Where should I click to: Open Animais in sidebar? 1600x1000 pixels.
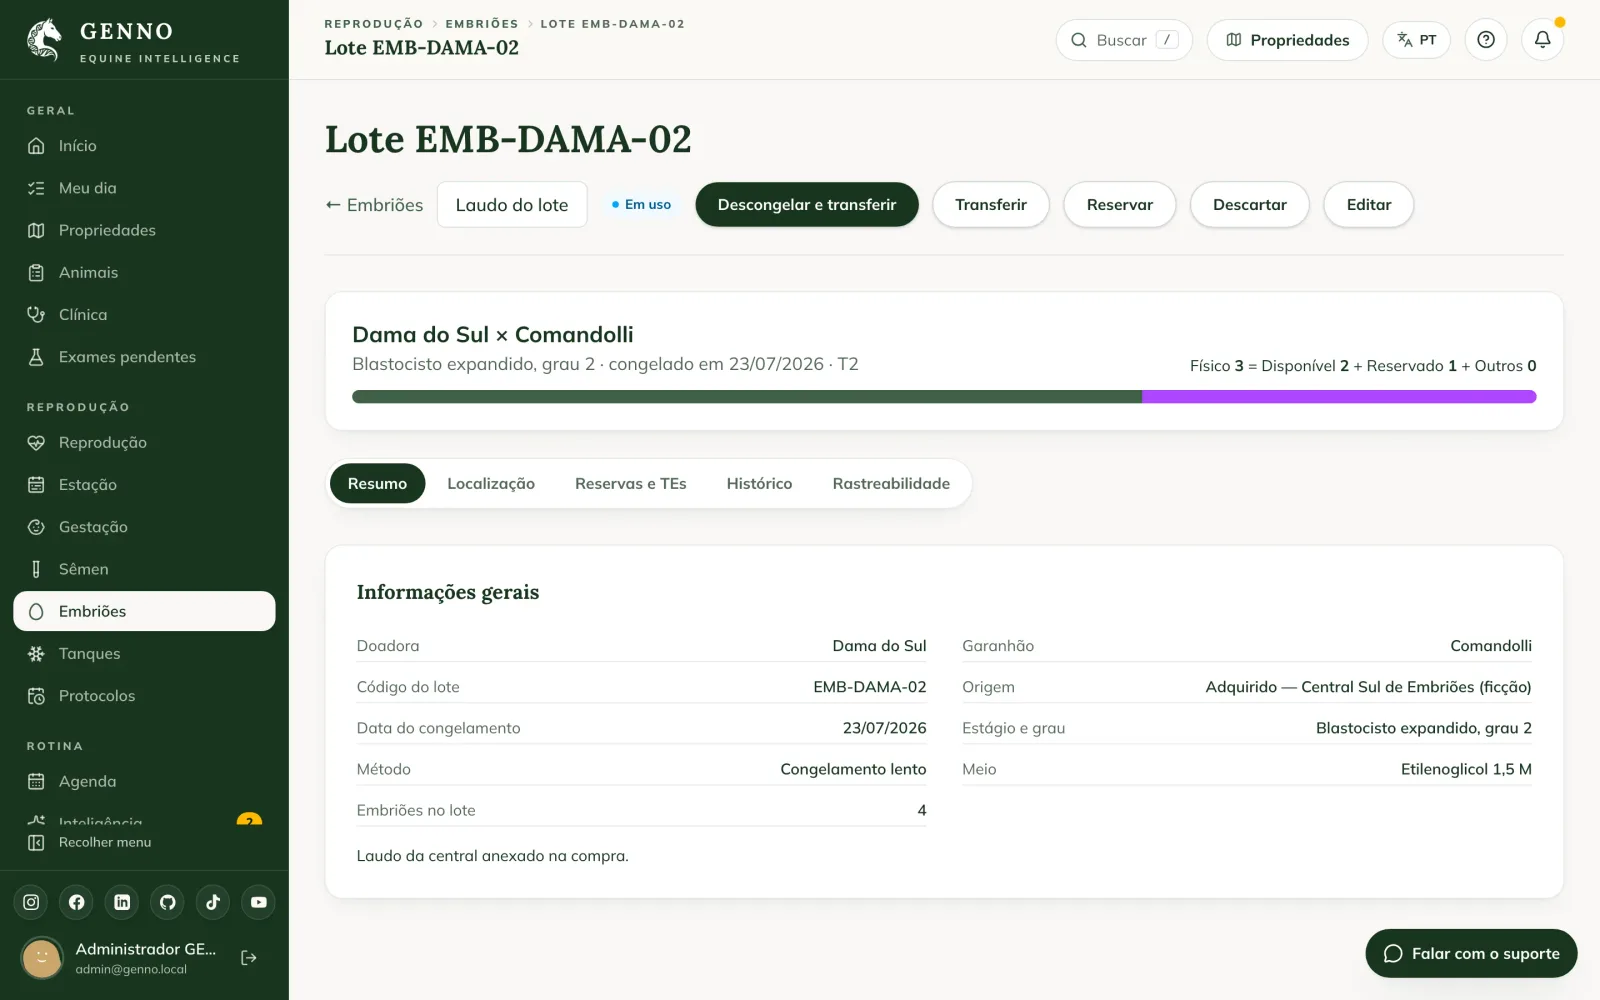point(144,273)
